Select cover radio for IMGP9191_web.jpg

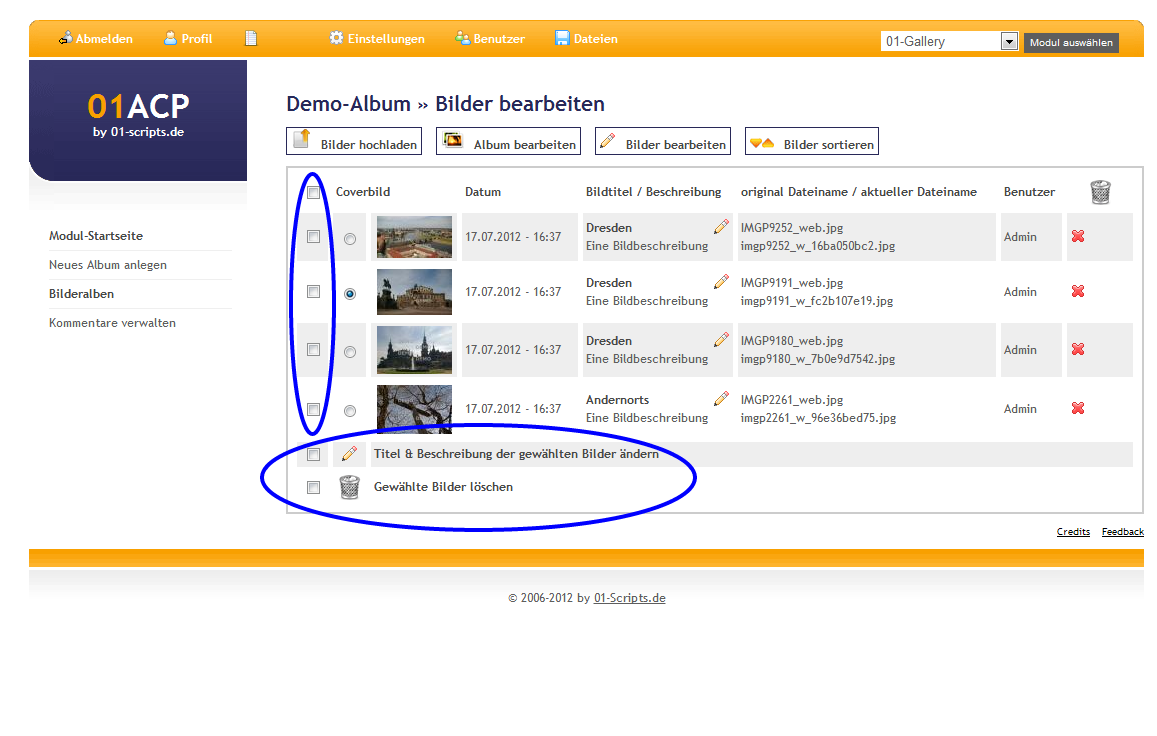pyautogui.click(x=350, y=294)
